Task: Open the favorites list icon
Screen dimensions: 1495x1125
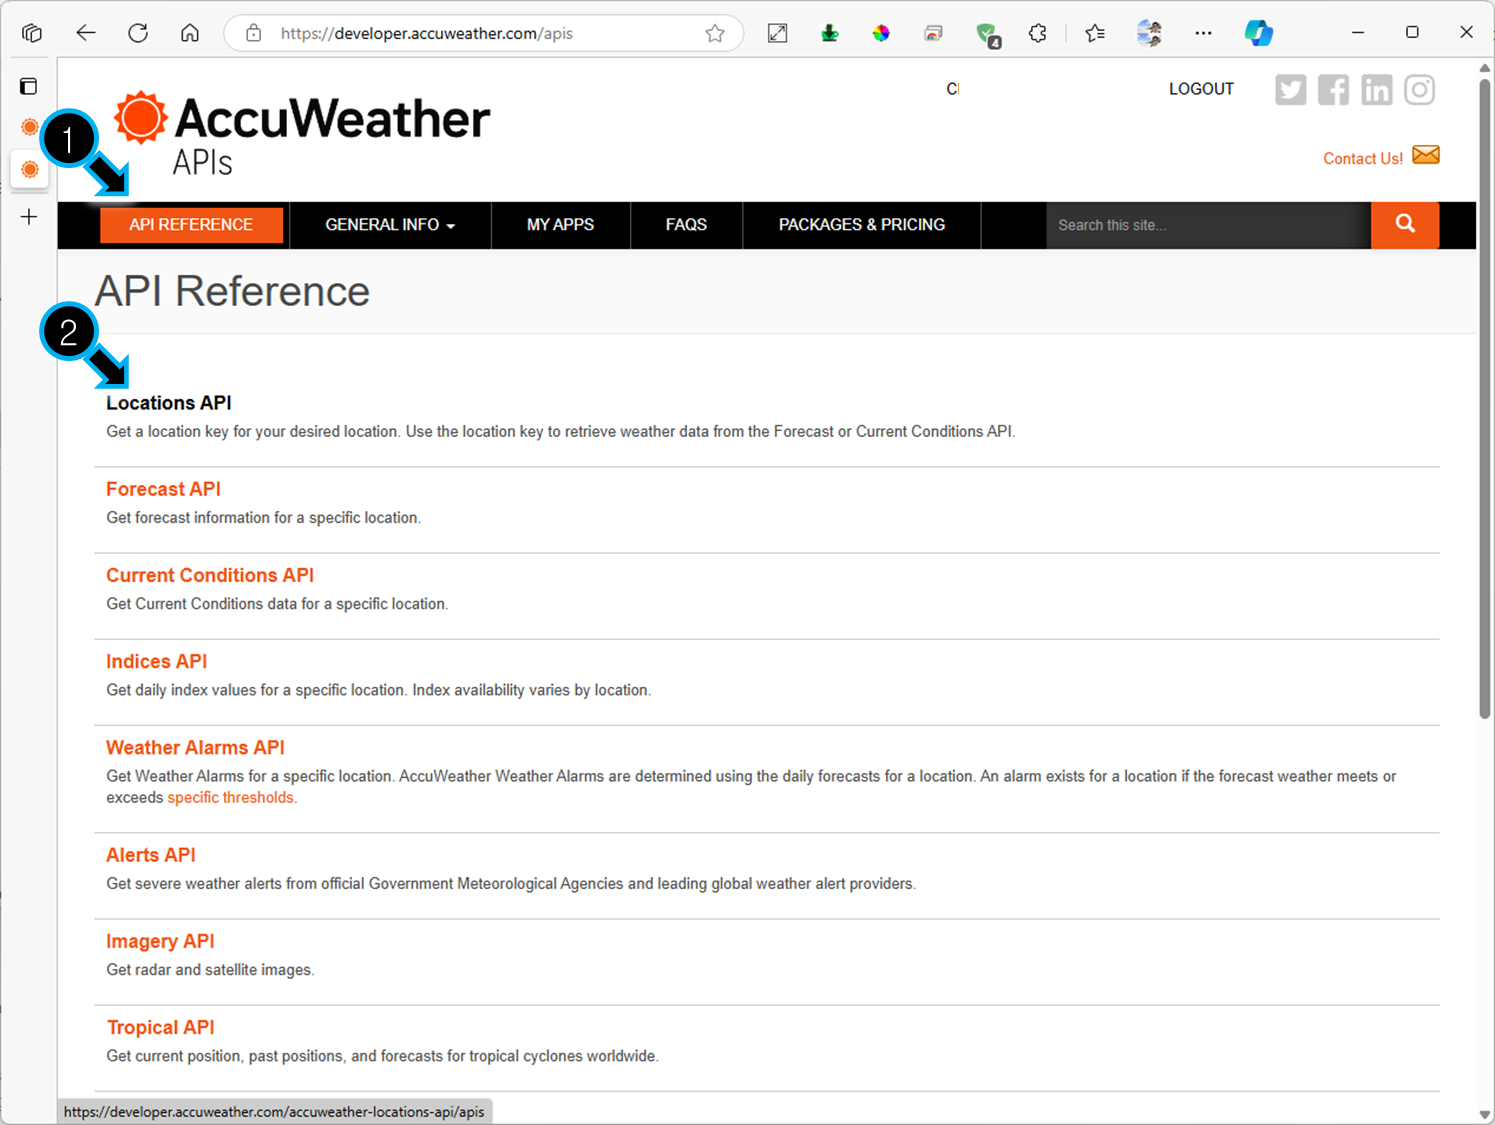Action: click(x=1095, y=33)
